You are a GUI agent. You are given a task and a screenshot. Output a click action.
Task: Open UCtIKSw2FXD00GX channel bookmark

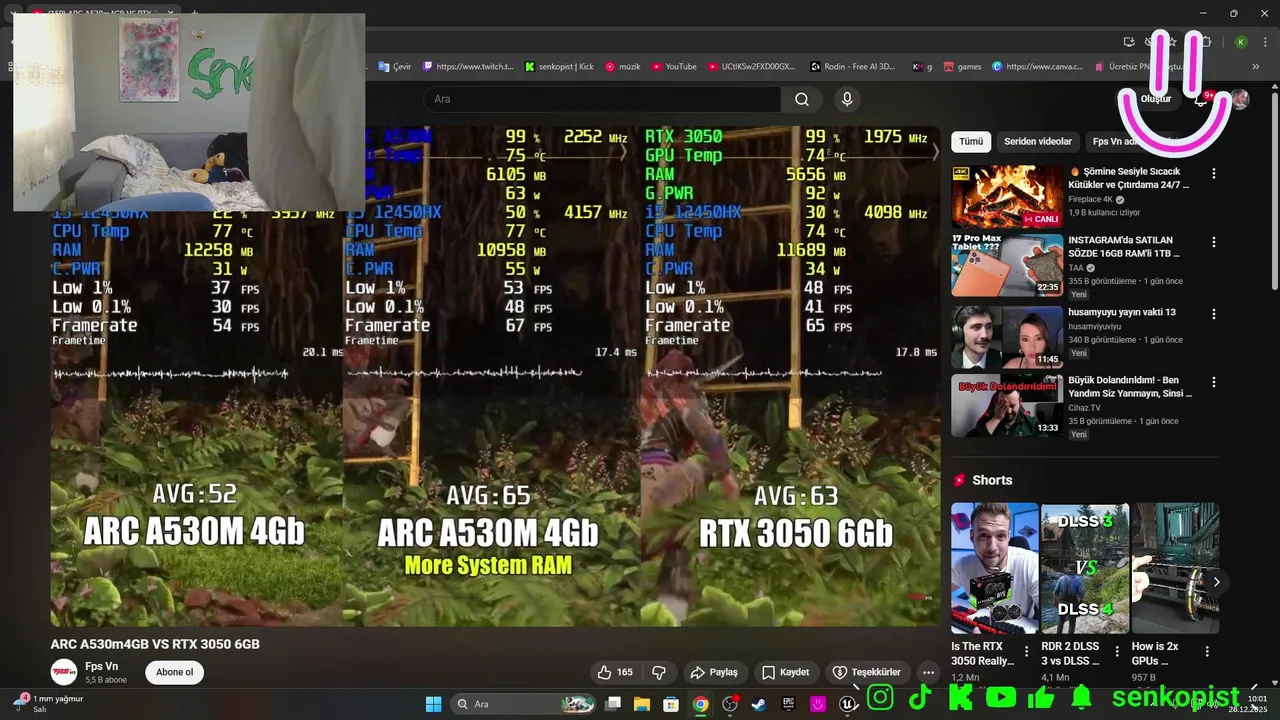click(751, 67)
